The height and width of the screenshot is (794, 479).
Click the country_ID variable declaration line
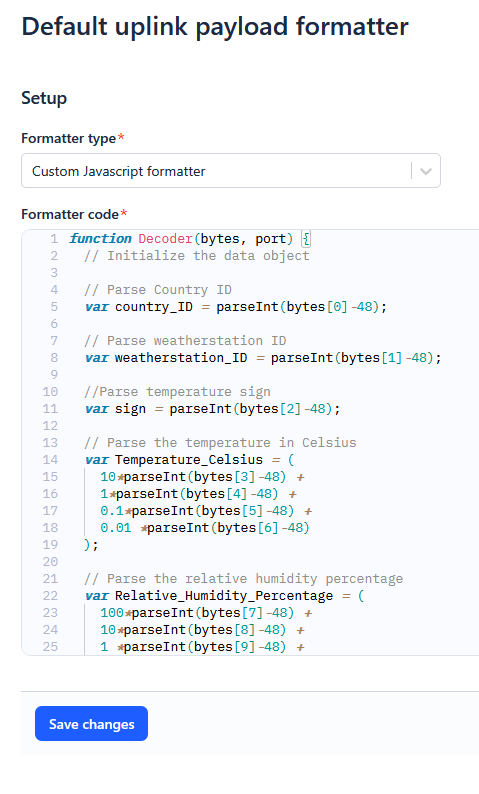pyautogui.click(x=236, y=307)
